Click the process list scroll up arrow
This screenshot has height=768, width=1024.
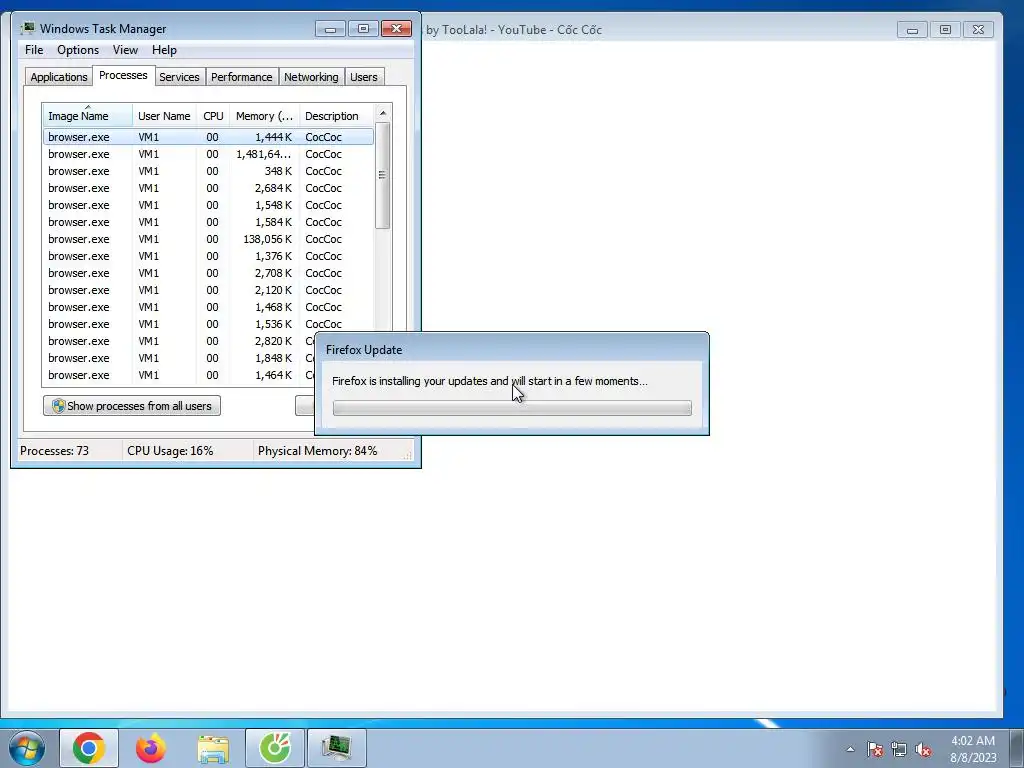(x=383, y=113)
